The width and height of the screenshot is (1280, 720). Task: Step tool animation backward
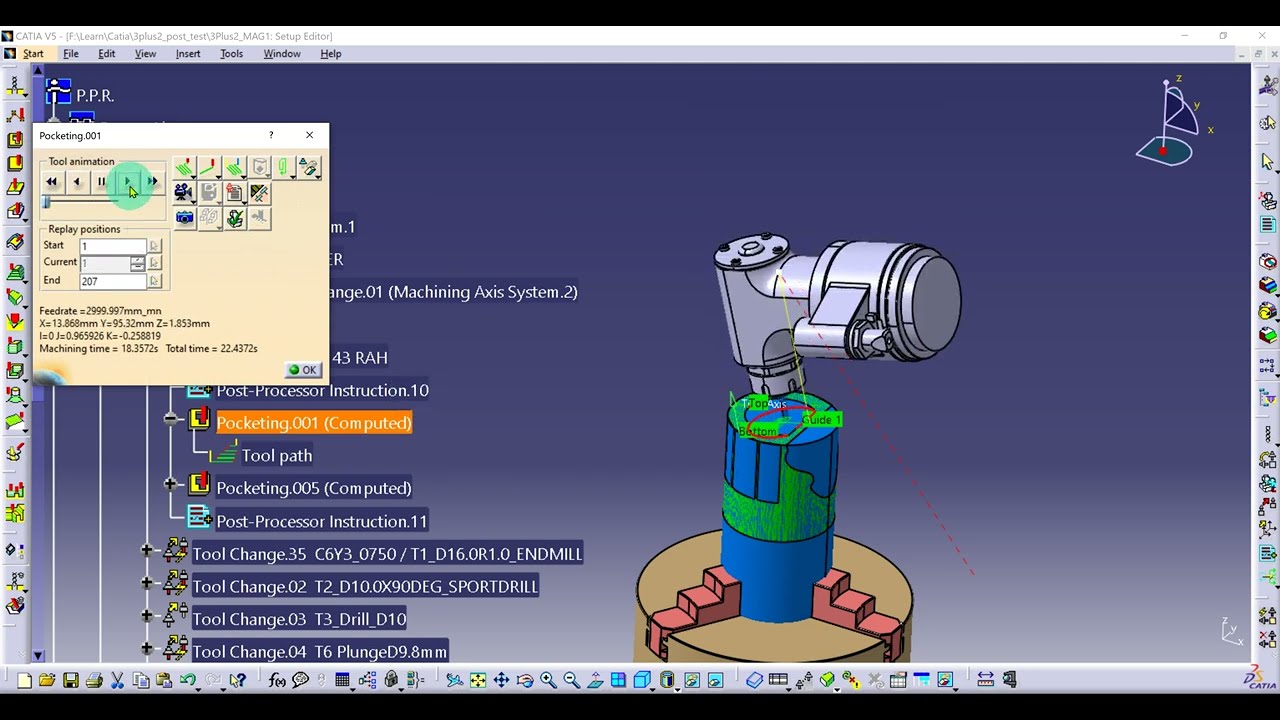(x=77, y=182)
